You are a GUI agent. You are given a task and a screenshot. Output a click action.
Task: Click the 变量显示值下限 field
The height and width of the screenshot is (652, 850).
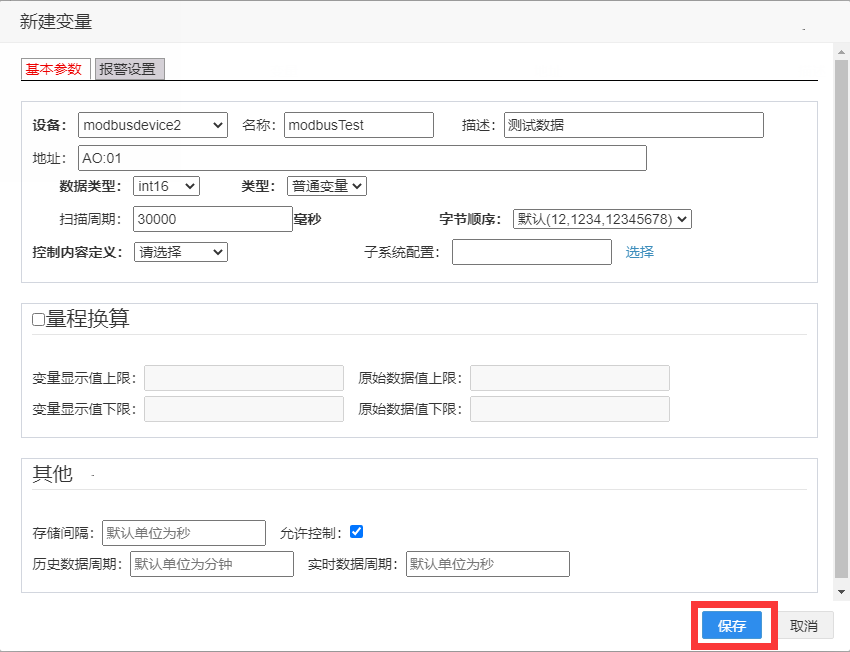(x=244, y=409)
